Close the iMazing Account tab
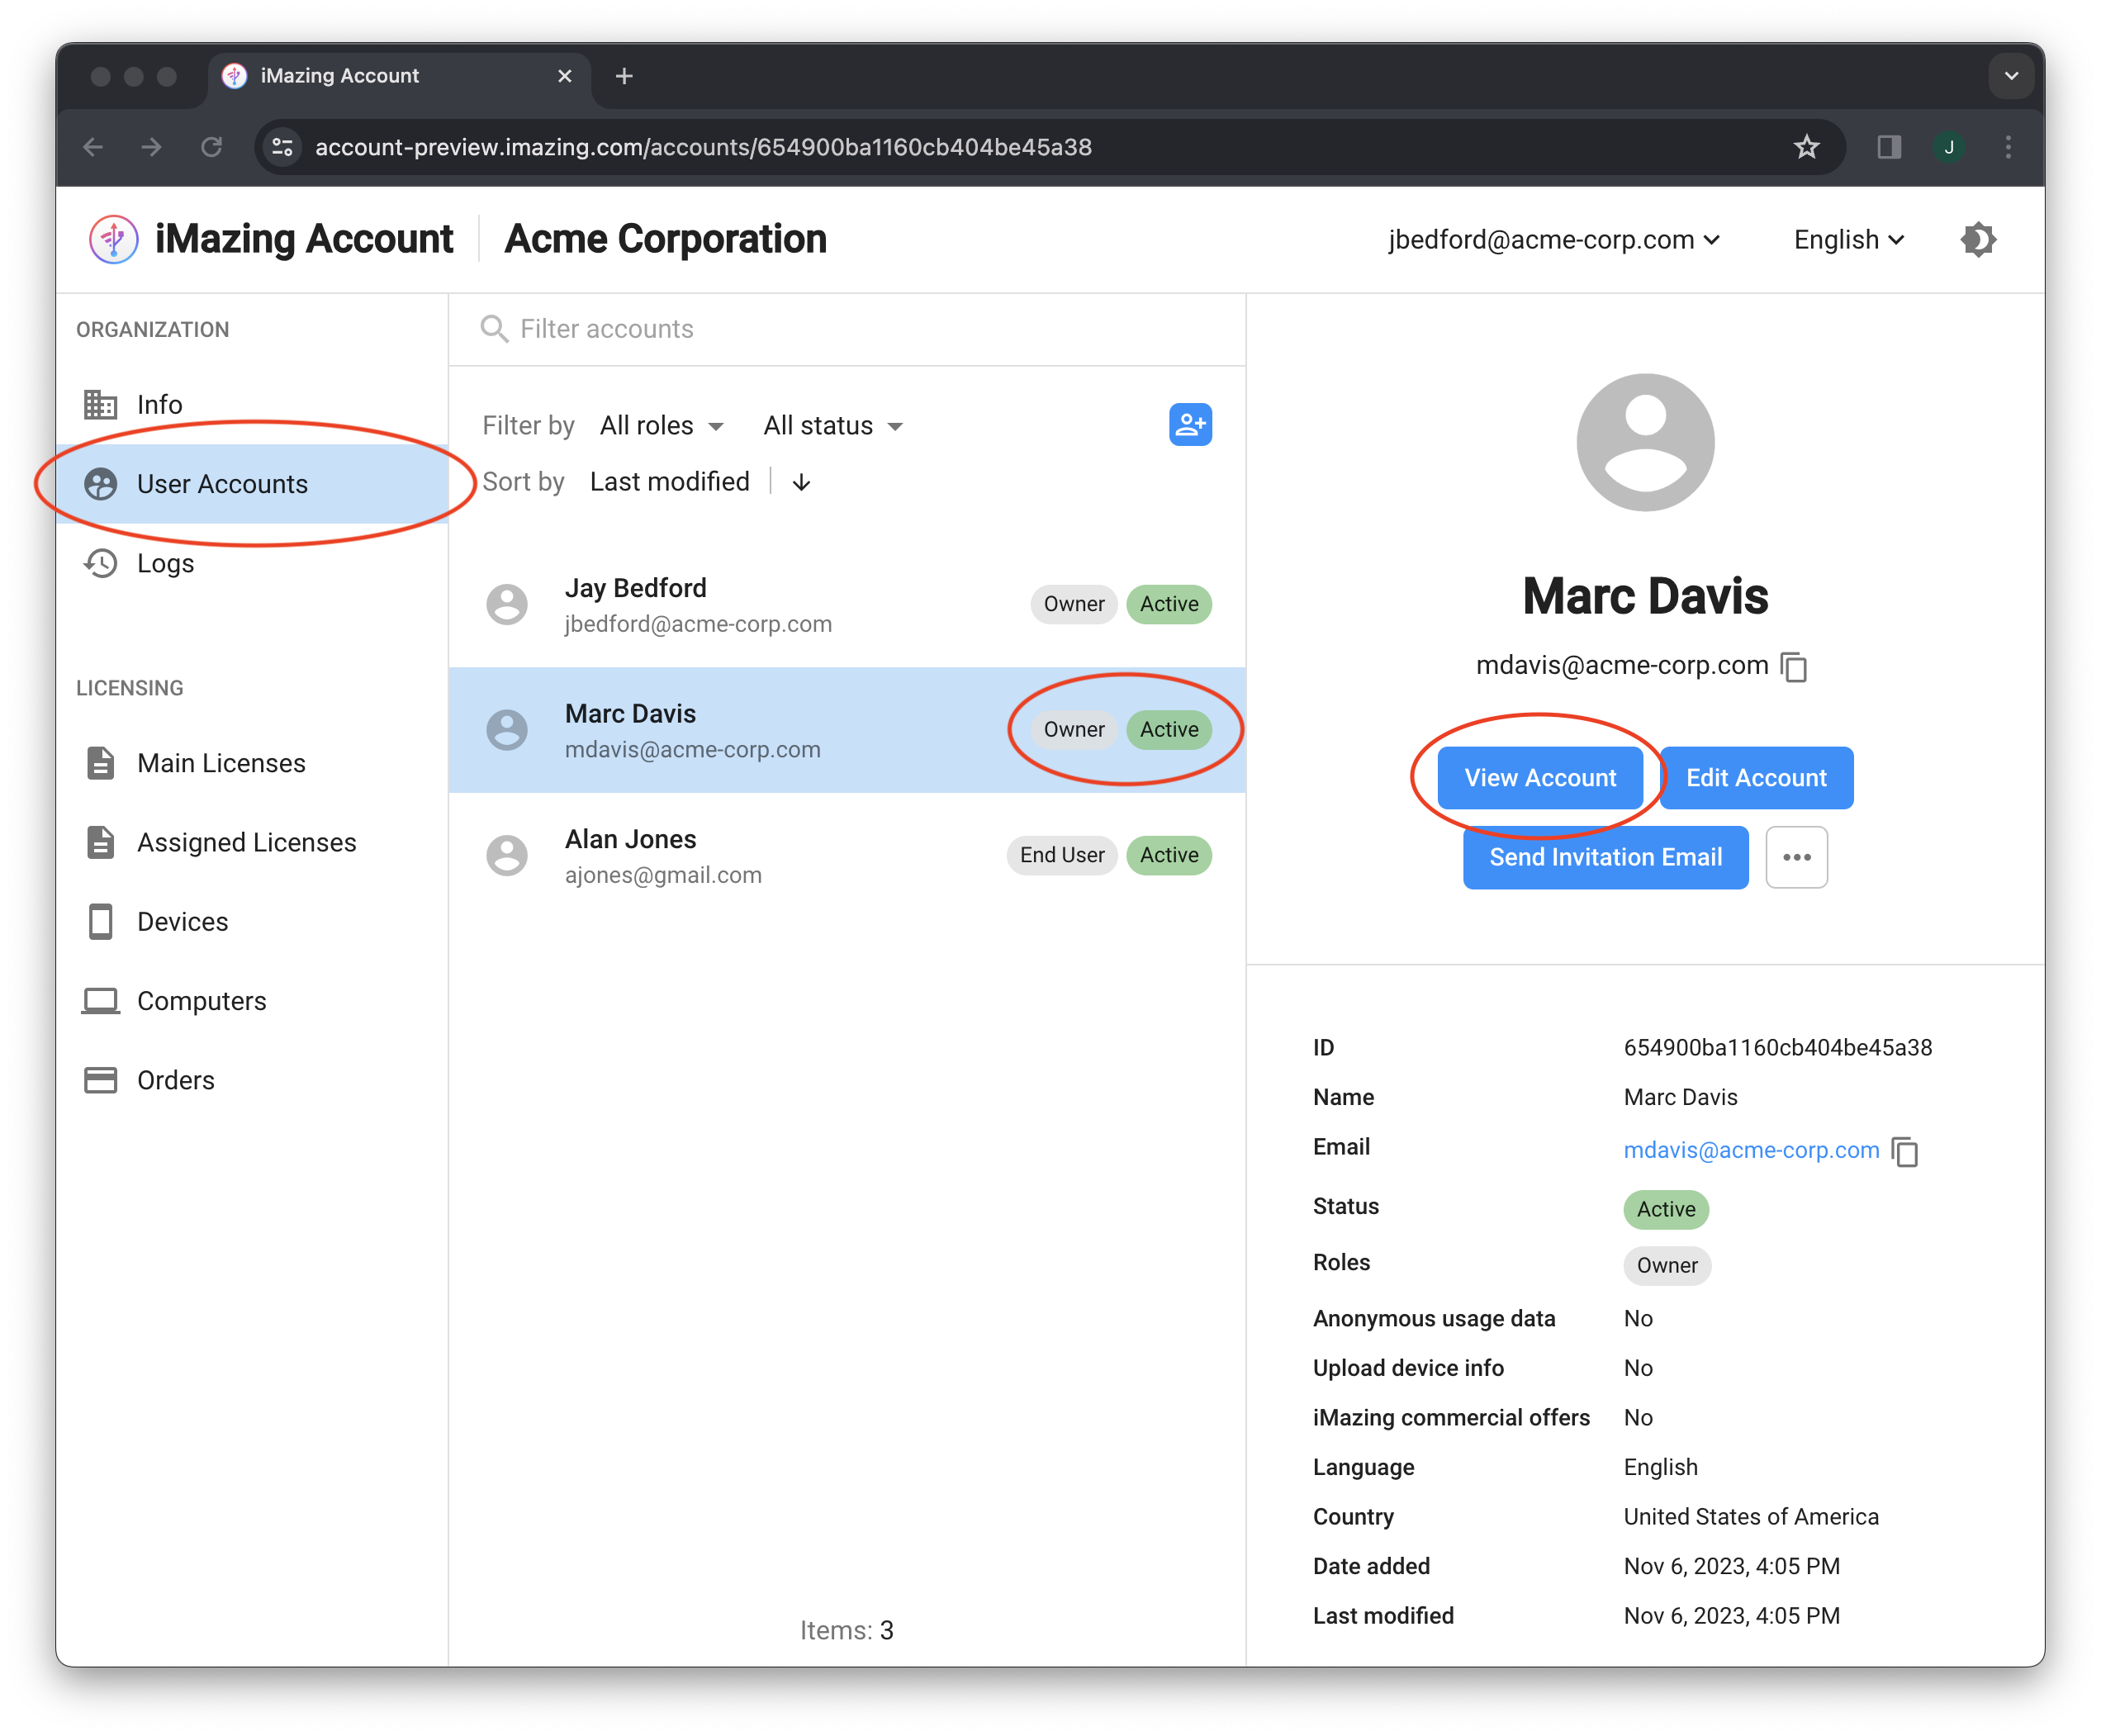The image size is (2101, 1736). (565, 76)
